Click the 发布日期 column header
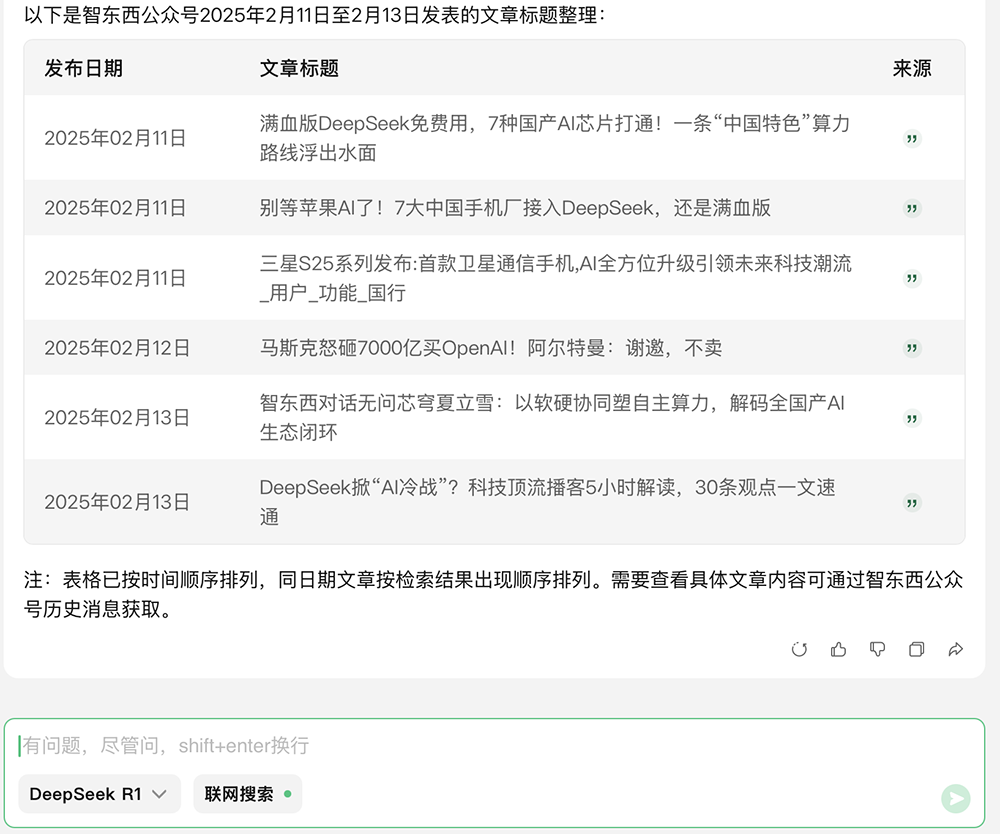 tap(84, 68)
